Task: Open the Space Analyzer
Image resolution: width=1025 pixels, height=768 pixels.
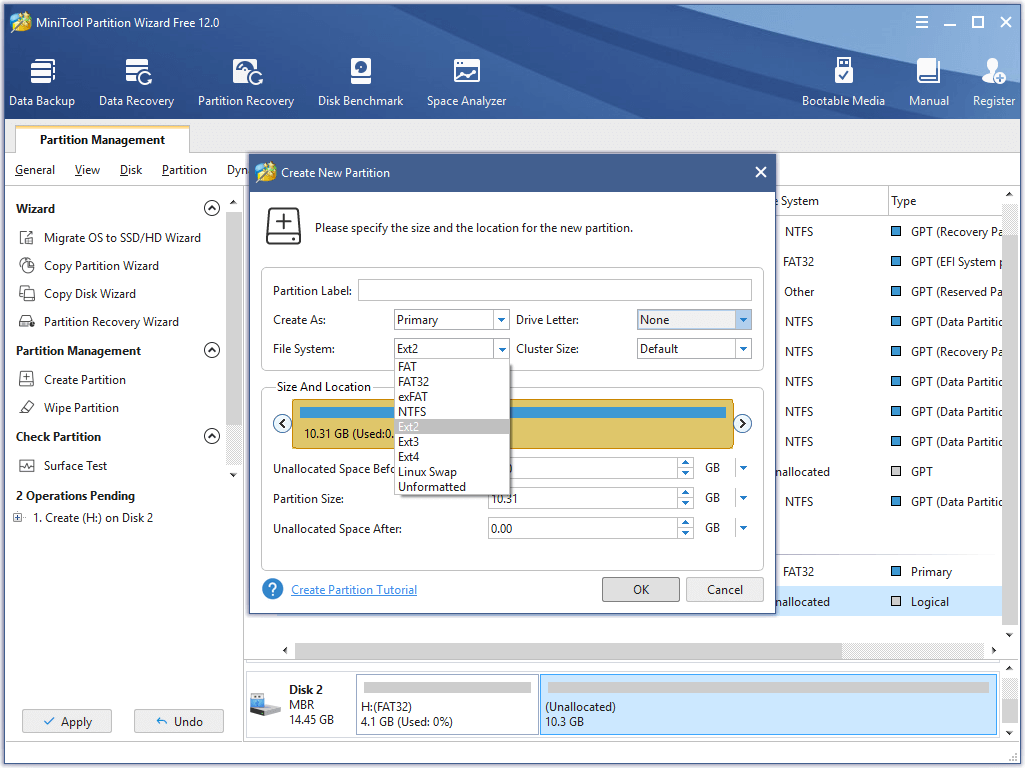Action: point(466,83)
